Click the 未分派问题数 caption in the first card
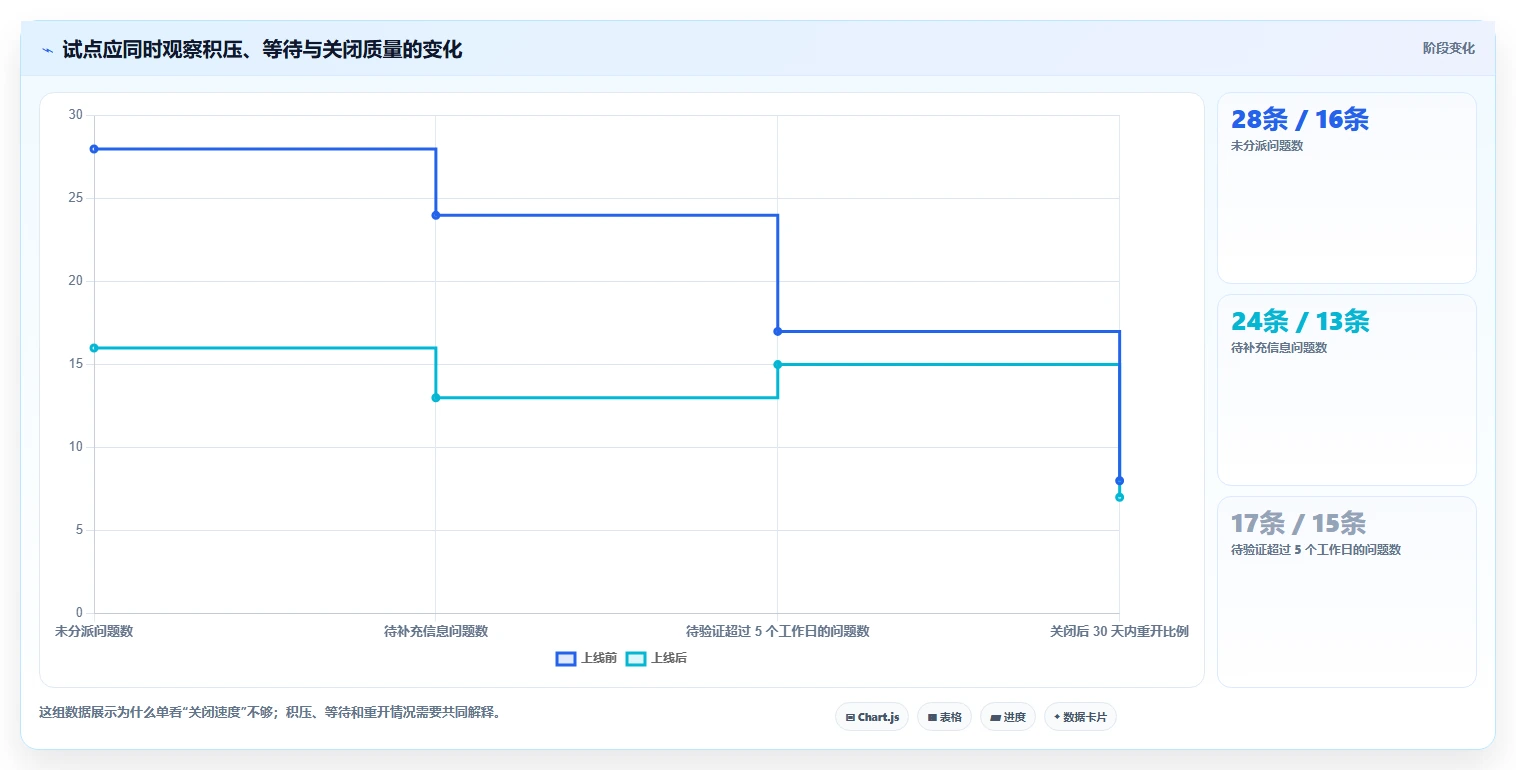Screen dimensions: 1516x770 tap(1267, 146)
